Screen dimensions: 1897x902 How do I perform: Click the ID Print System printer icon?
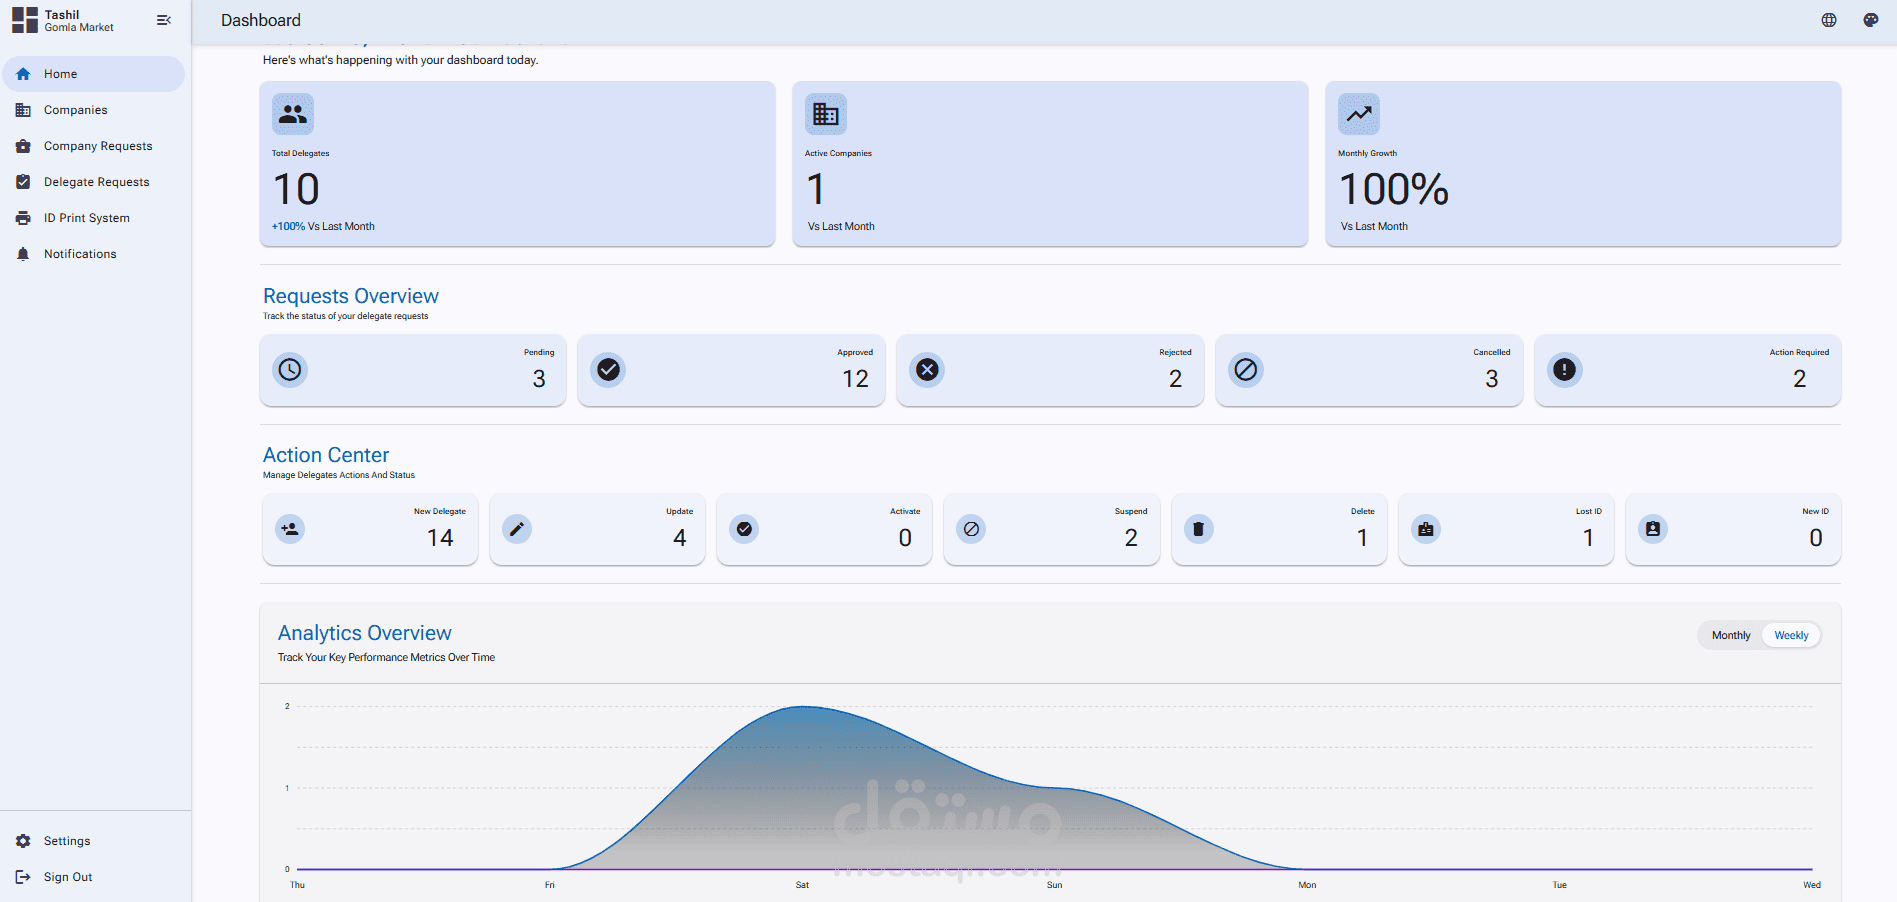tap(23, 218)
